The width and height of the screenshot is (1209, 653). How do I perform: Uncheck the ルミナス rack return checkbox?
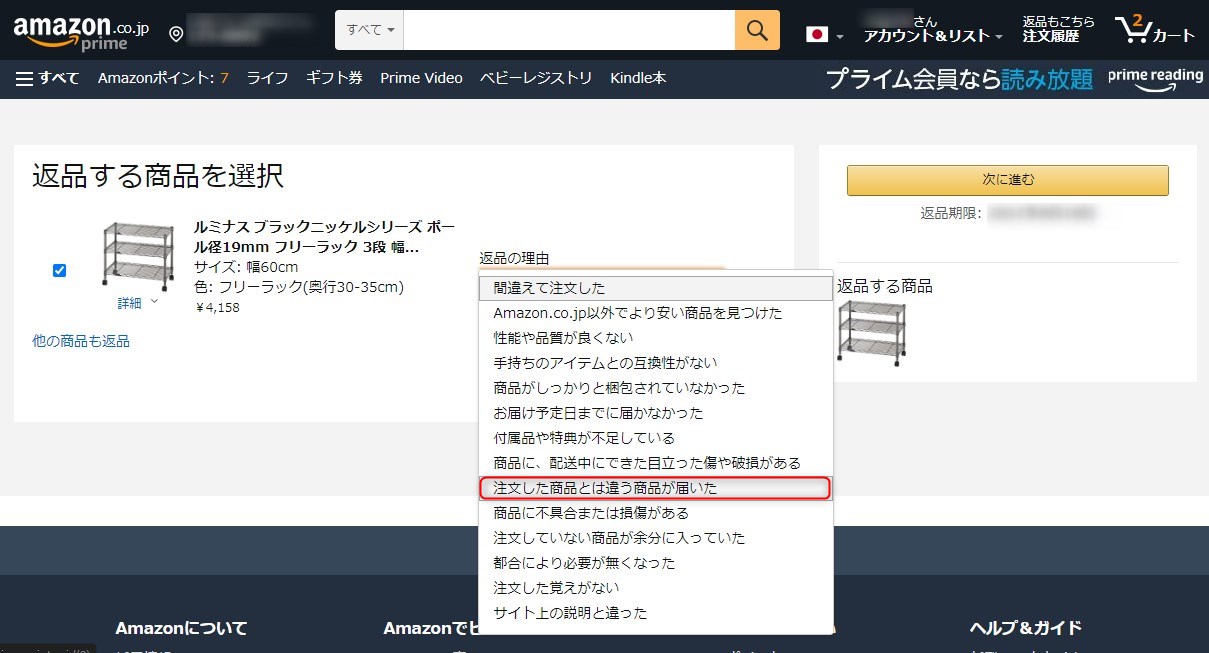pyautogui.click(x=59, y=270)
